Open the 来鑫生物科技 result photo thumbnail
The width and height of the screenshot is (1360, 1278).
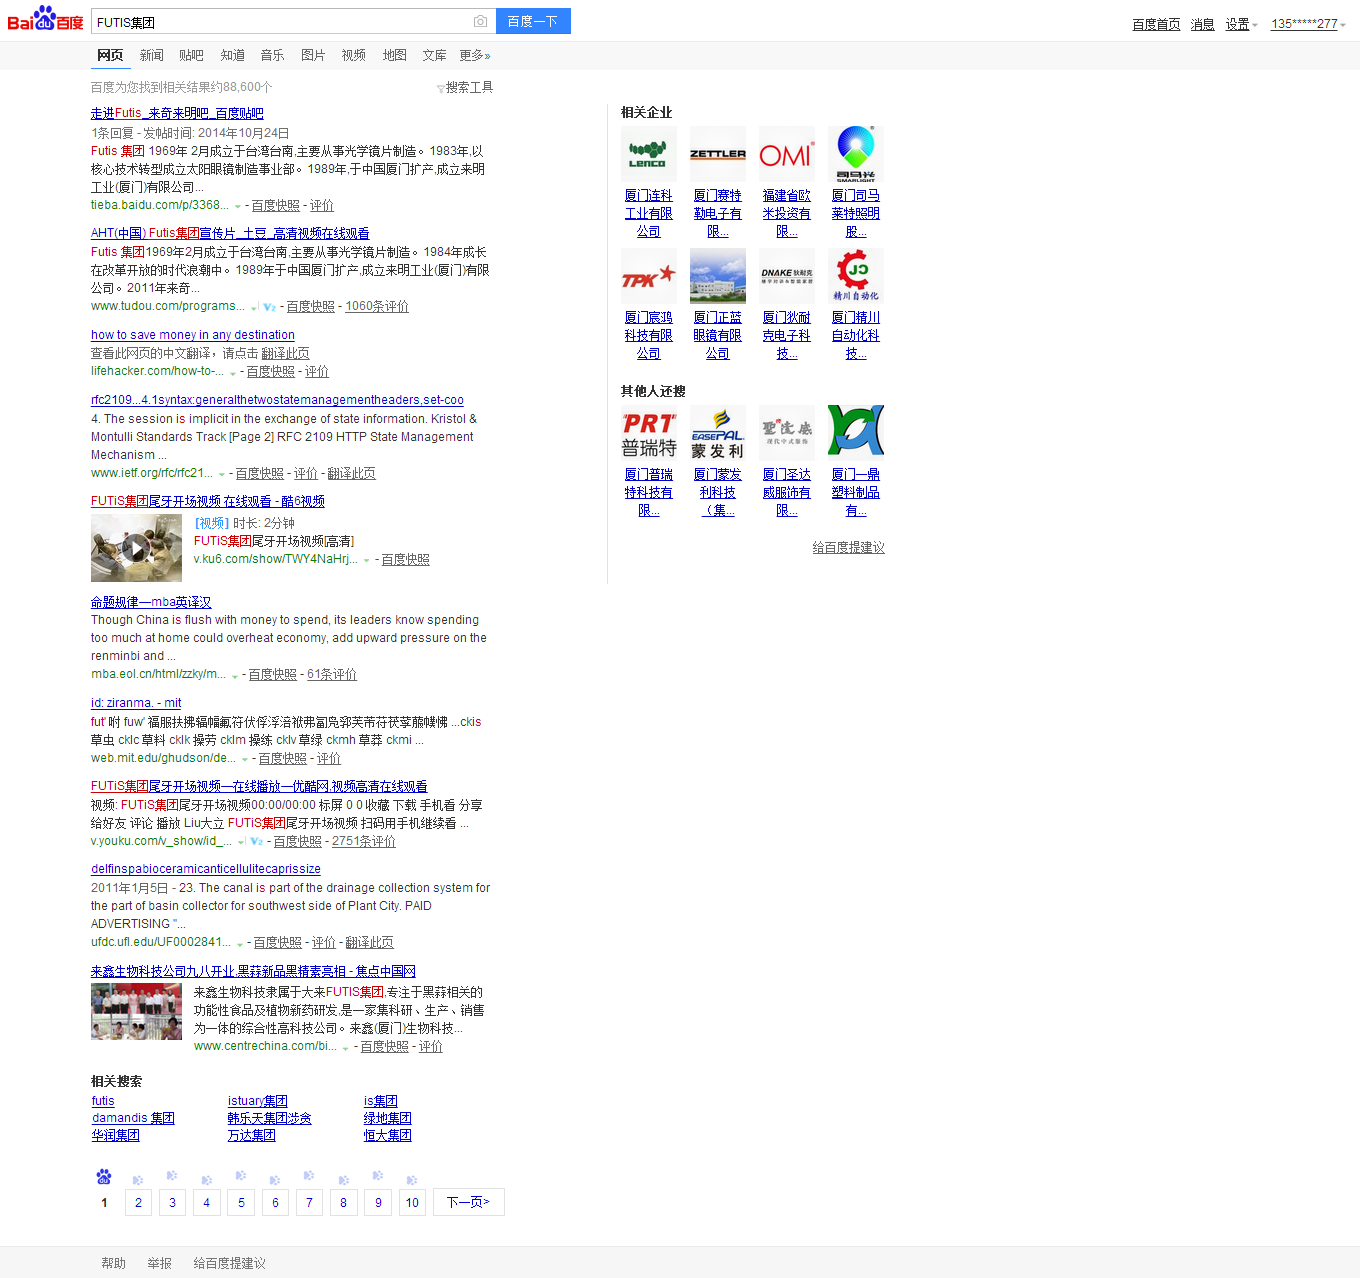tap(136, 1012)
